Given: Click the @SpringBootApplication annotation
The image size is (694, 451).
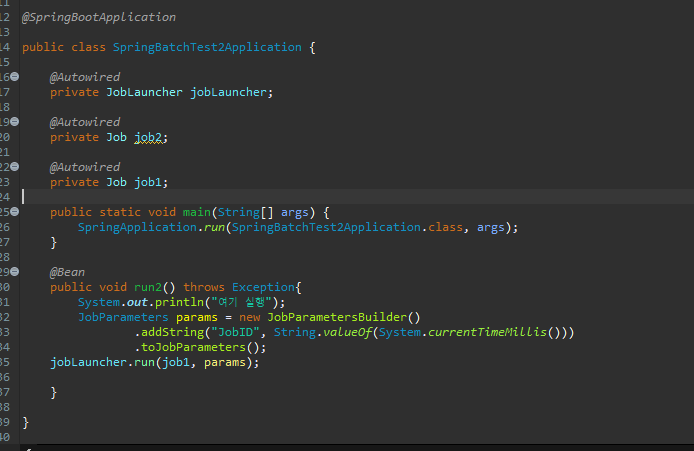Looking at the screenshot, I should pyautogui.click(x=99, y=17).
